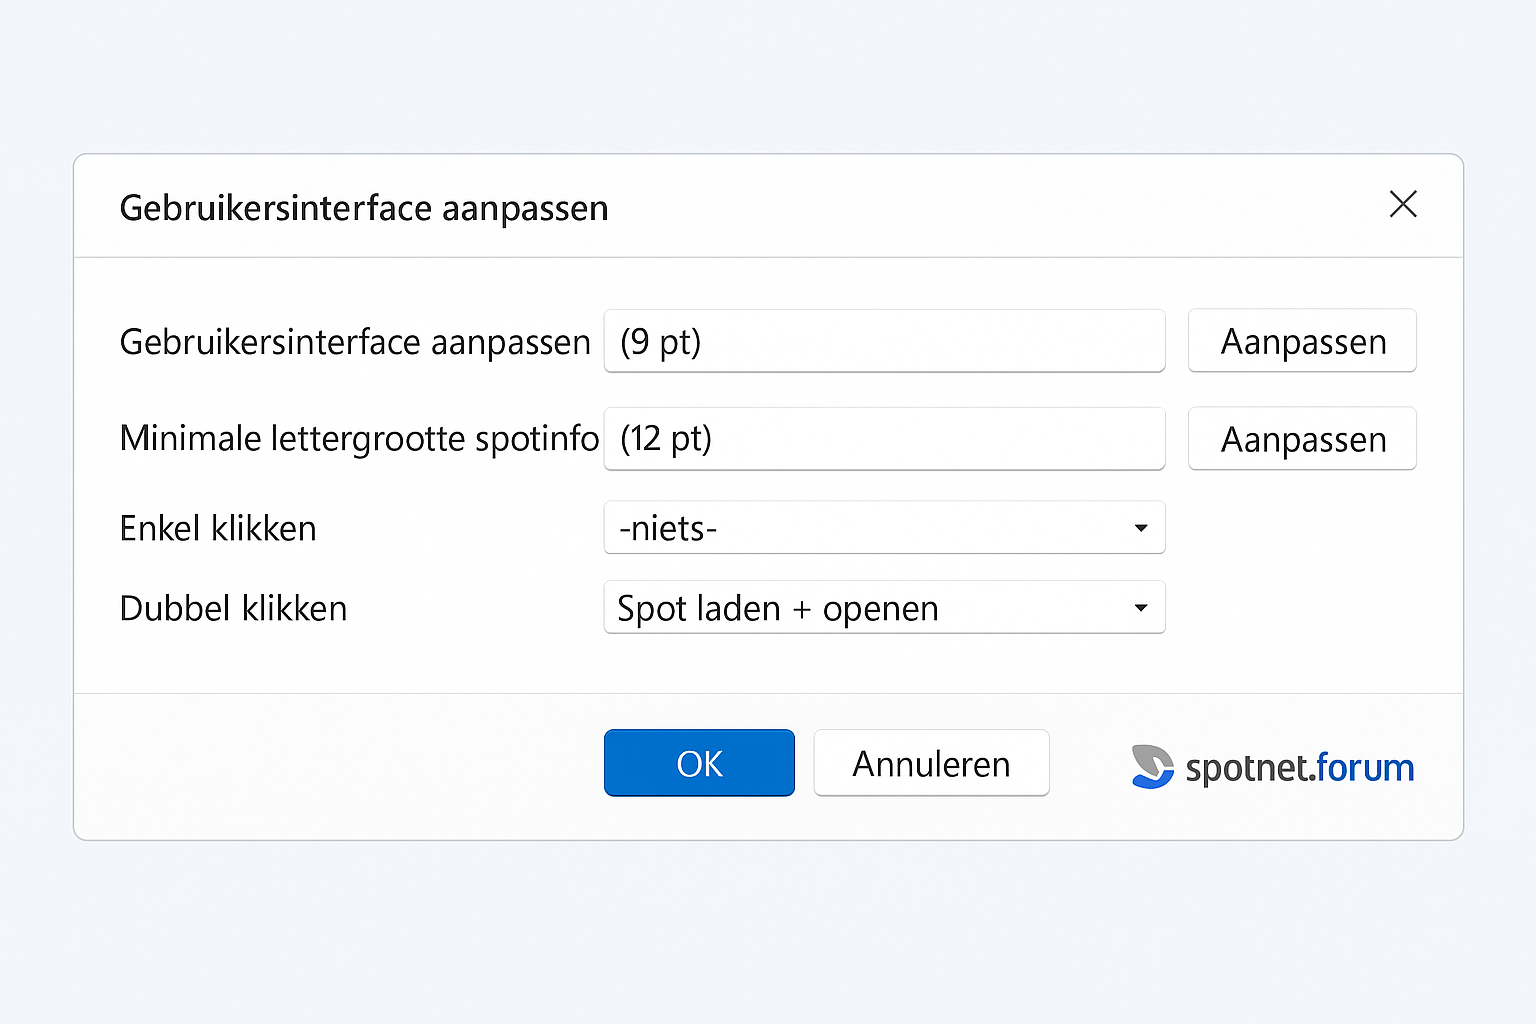Focus the interface font field showing (9 pt)
The height and width of the screenshot is (1024, 1536).
(884, 342)
